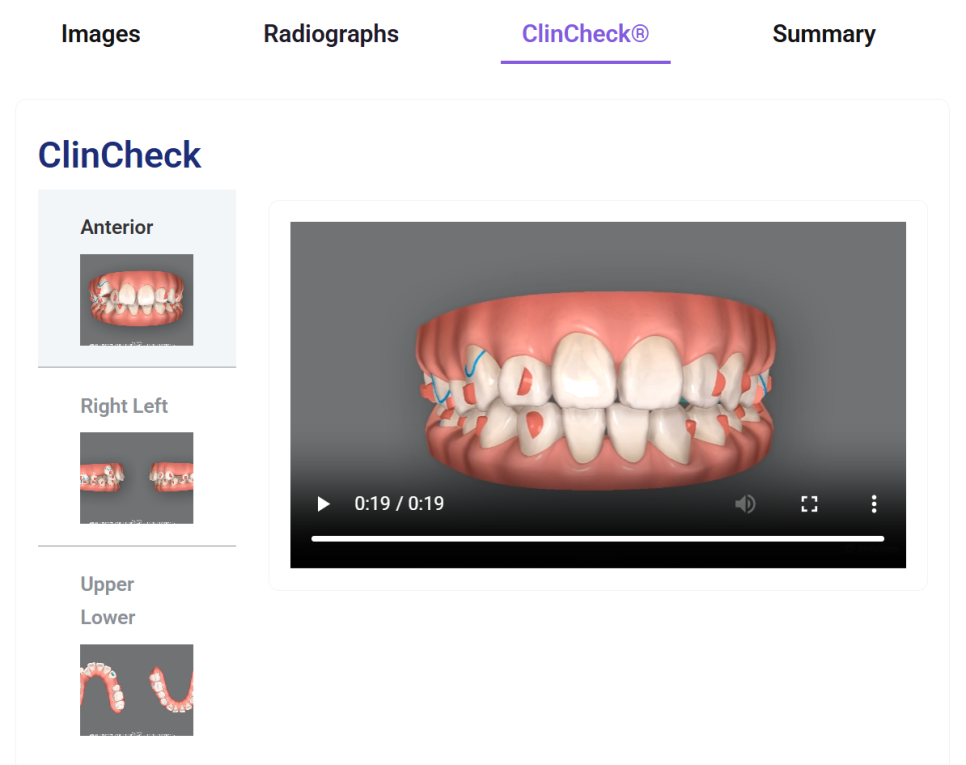The image size is (966, 765).
Task: Open the Radiographs tab
Action: coord(331,34)
